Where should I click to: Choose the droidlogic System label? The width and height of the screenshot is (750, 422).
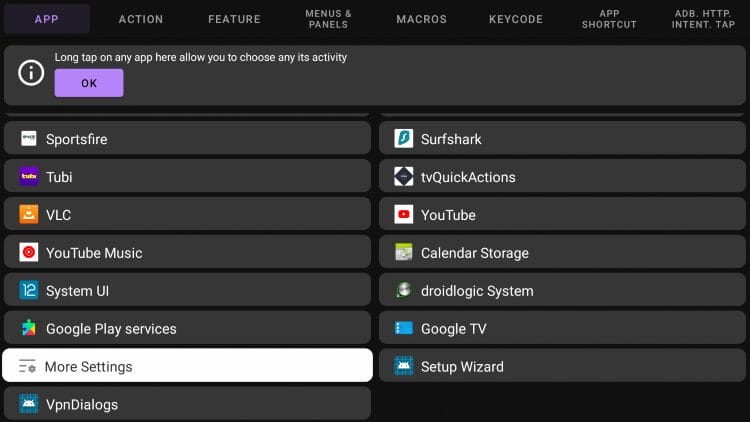point(477,291)
